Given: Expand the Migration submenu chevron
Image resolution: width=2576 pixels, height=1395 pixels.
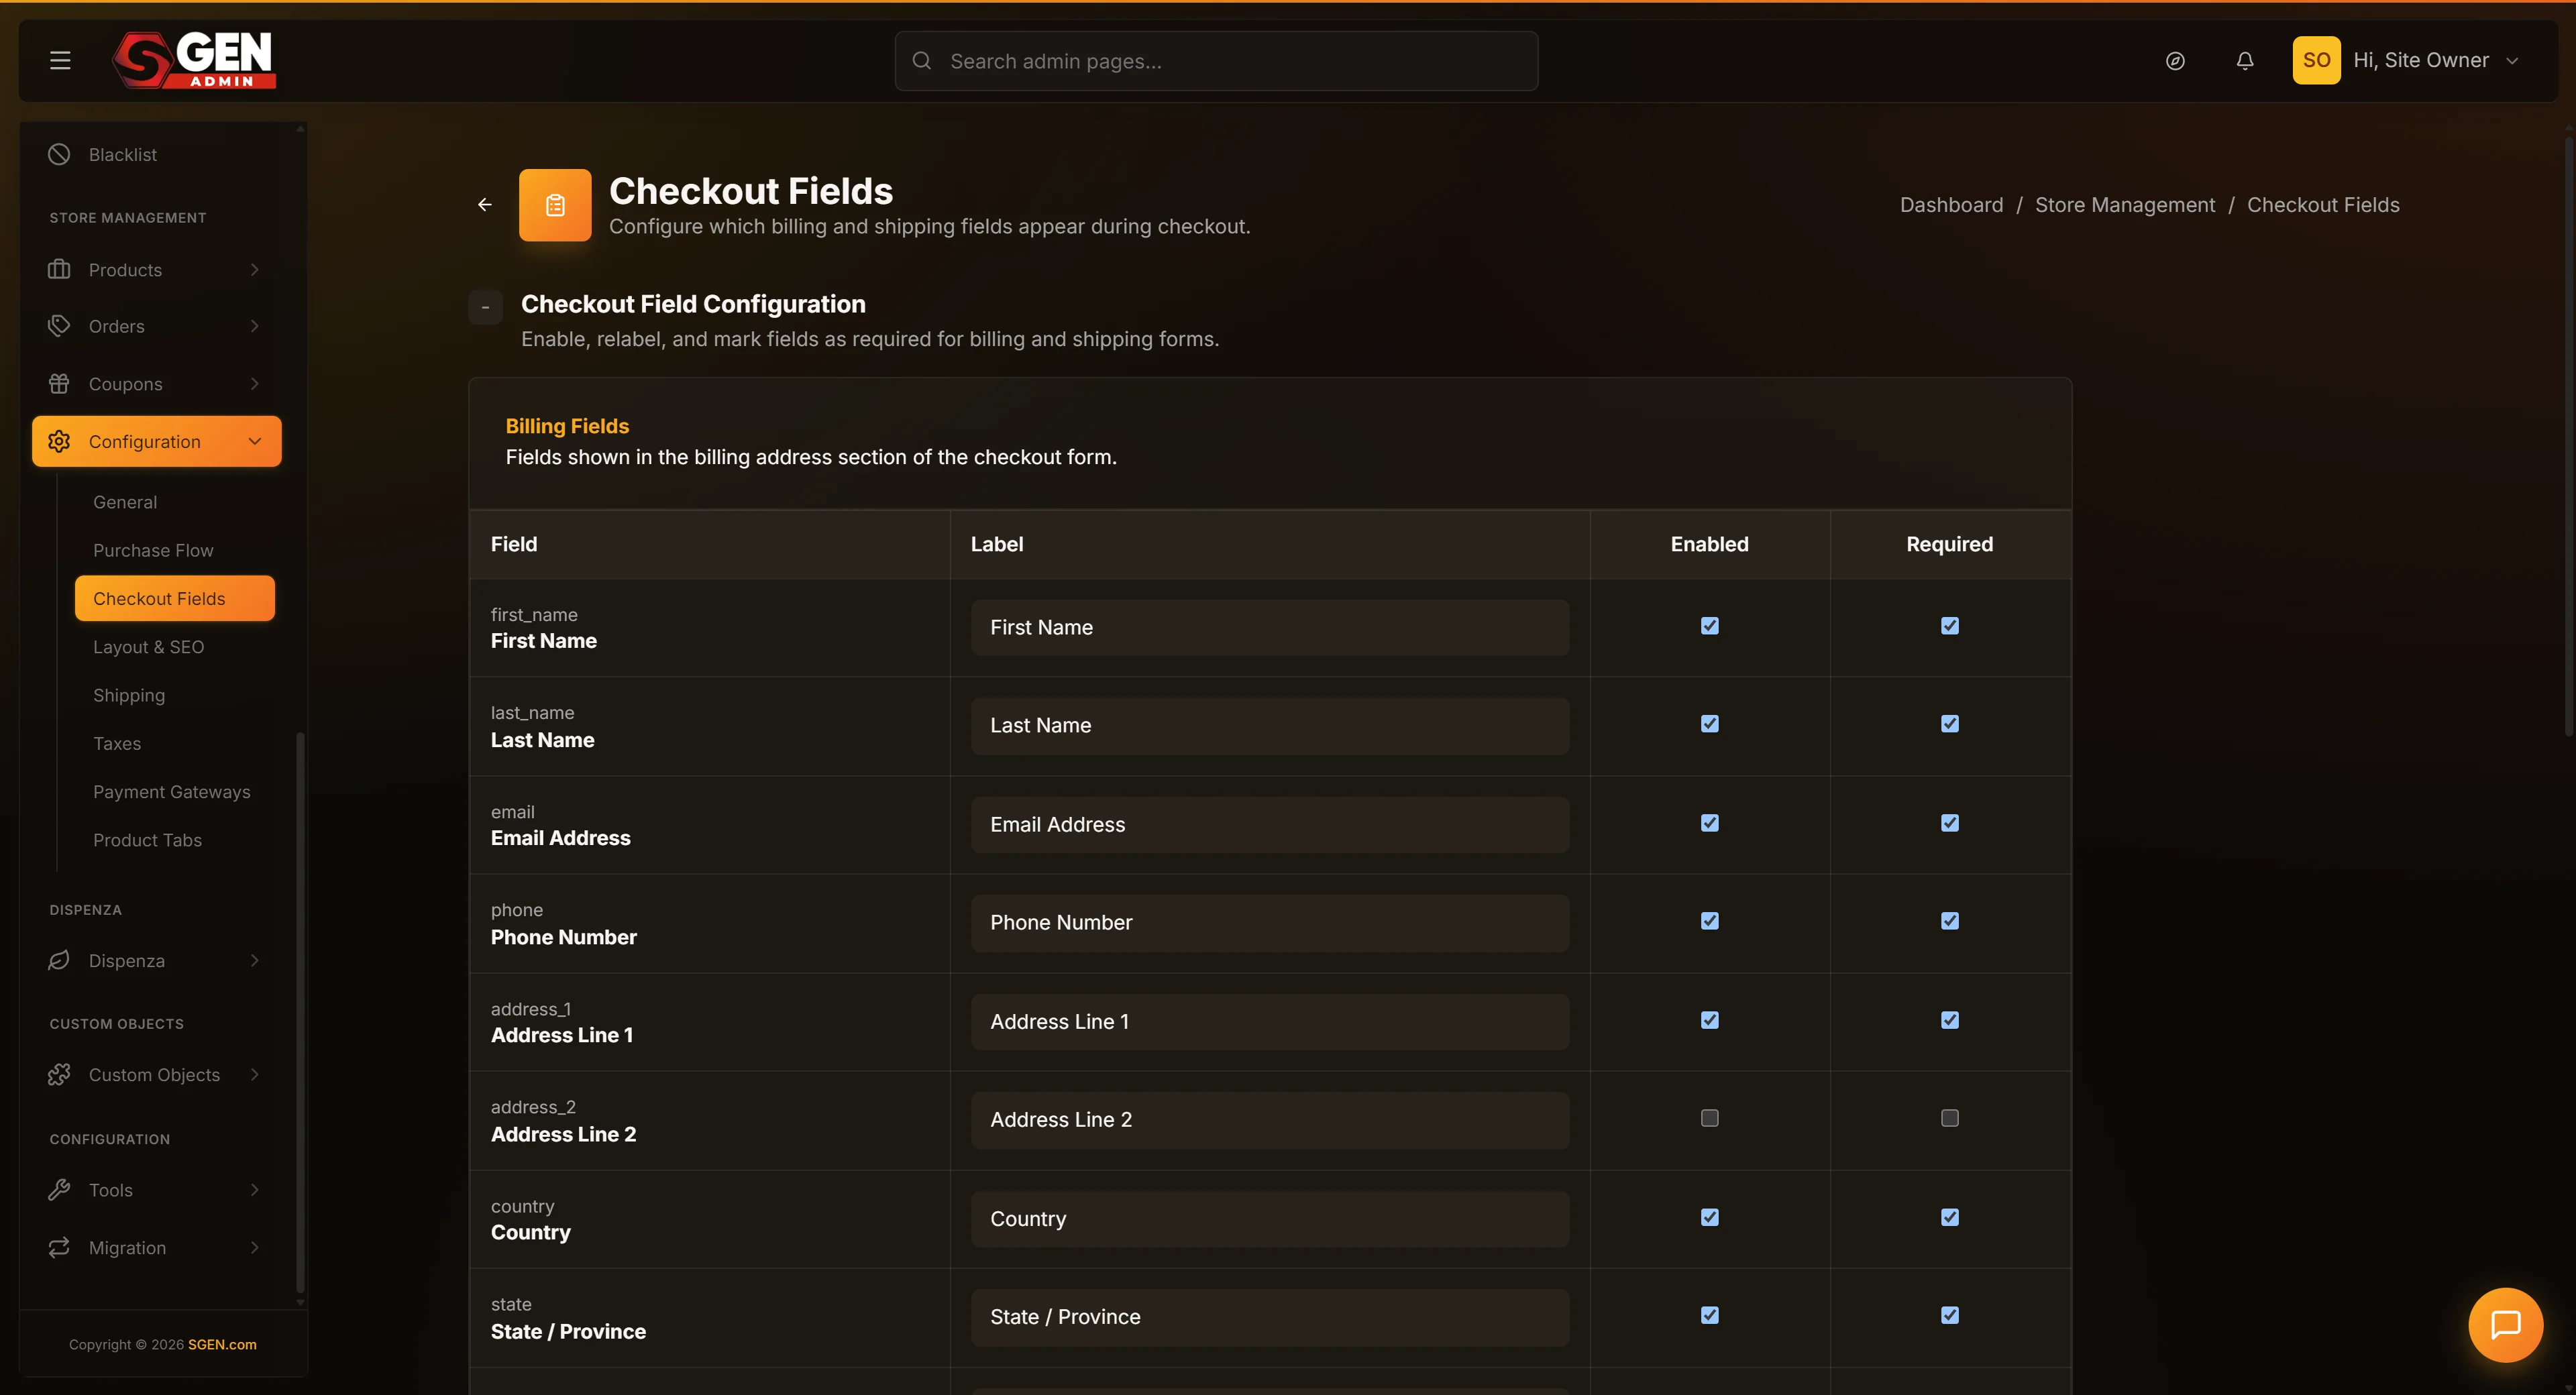Looking at the screenshot, I should pos(255,1247).
